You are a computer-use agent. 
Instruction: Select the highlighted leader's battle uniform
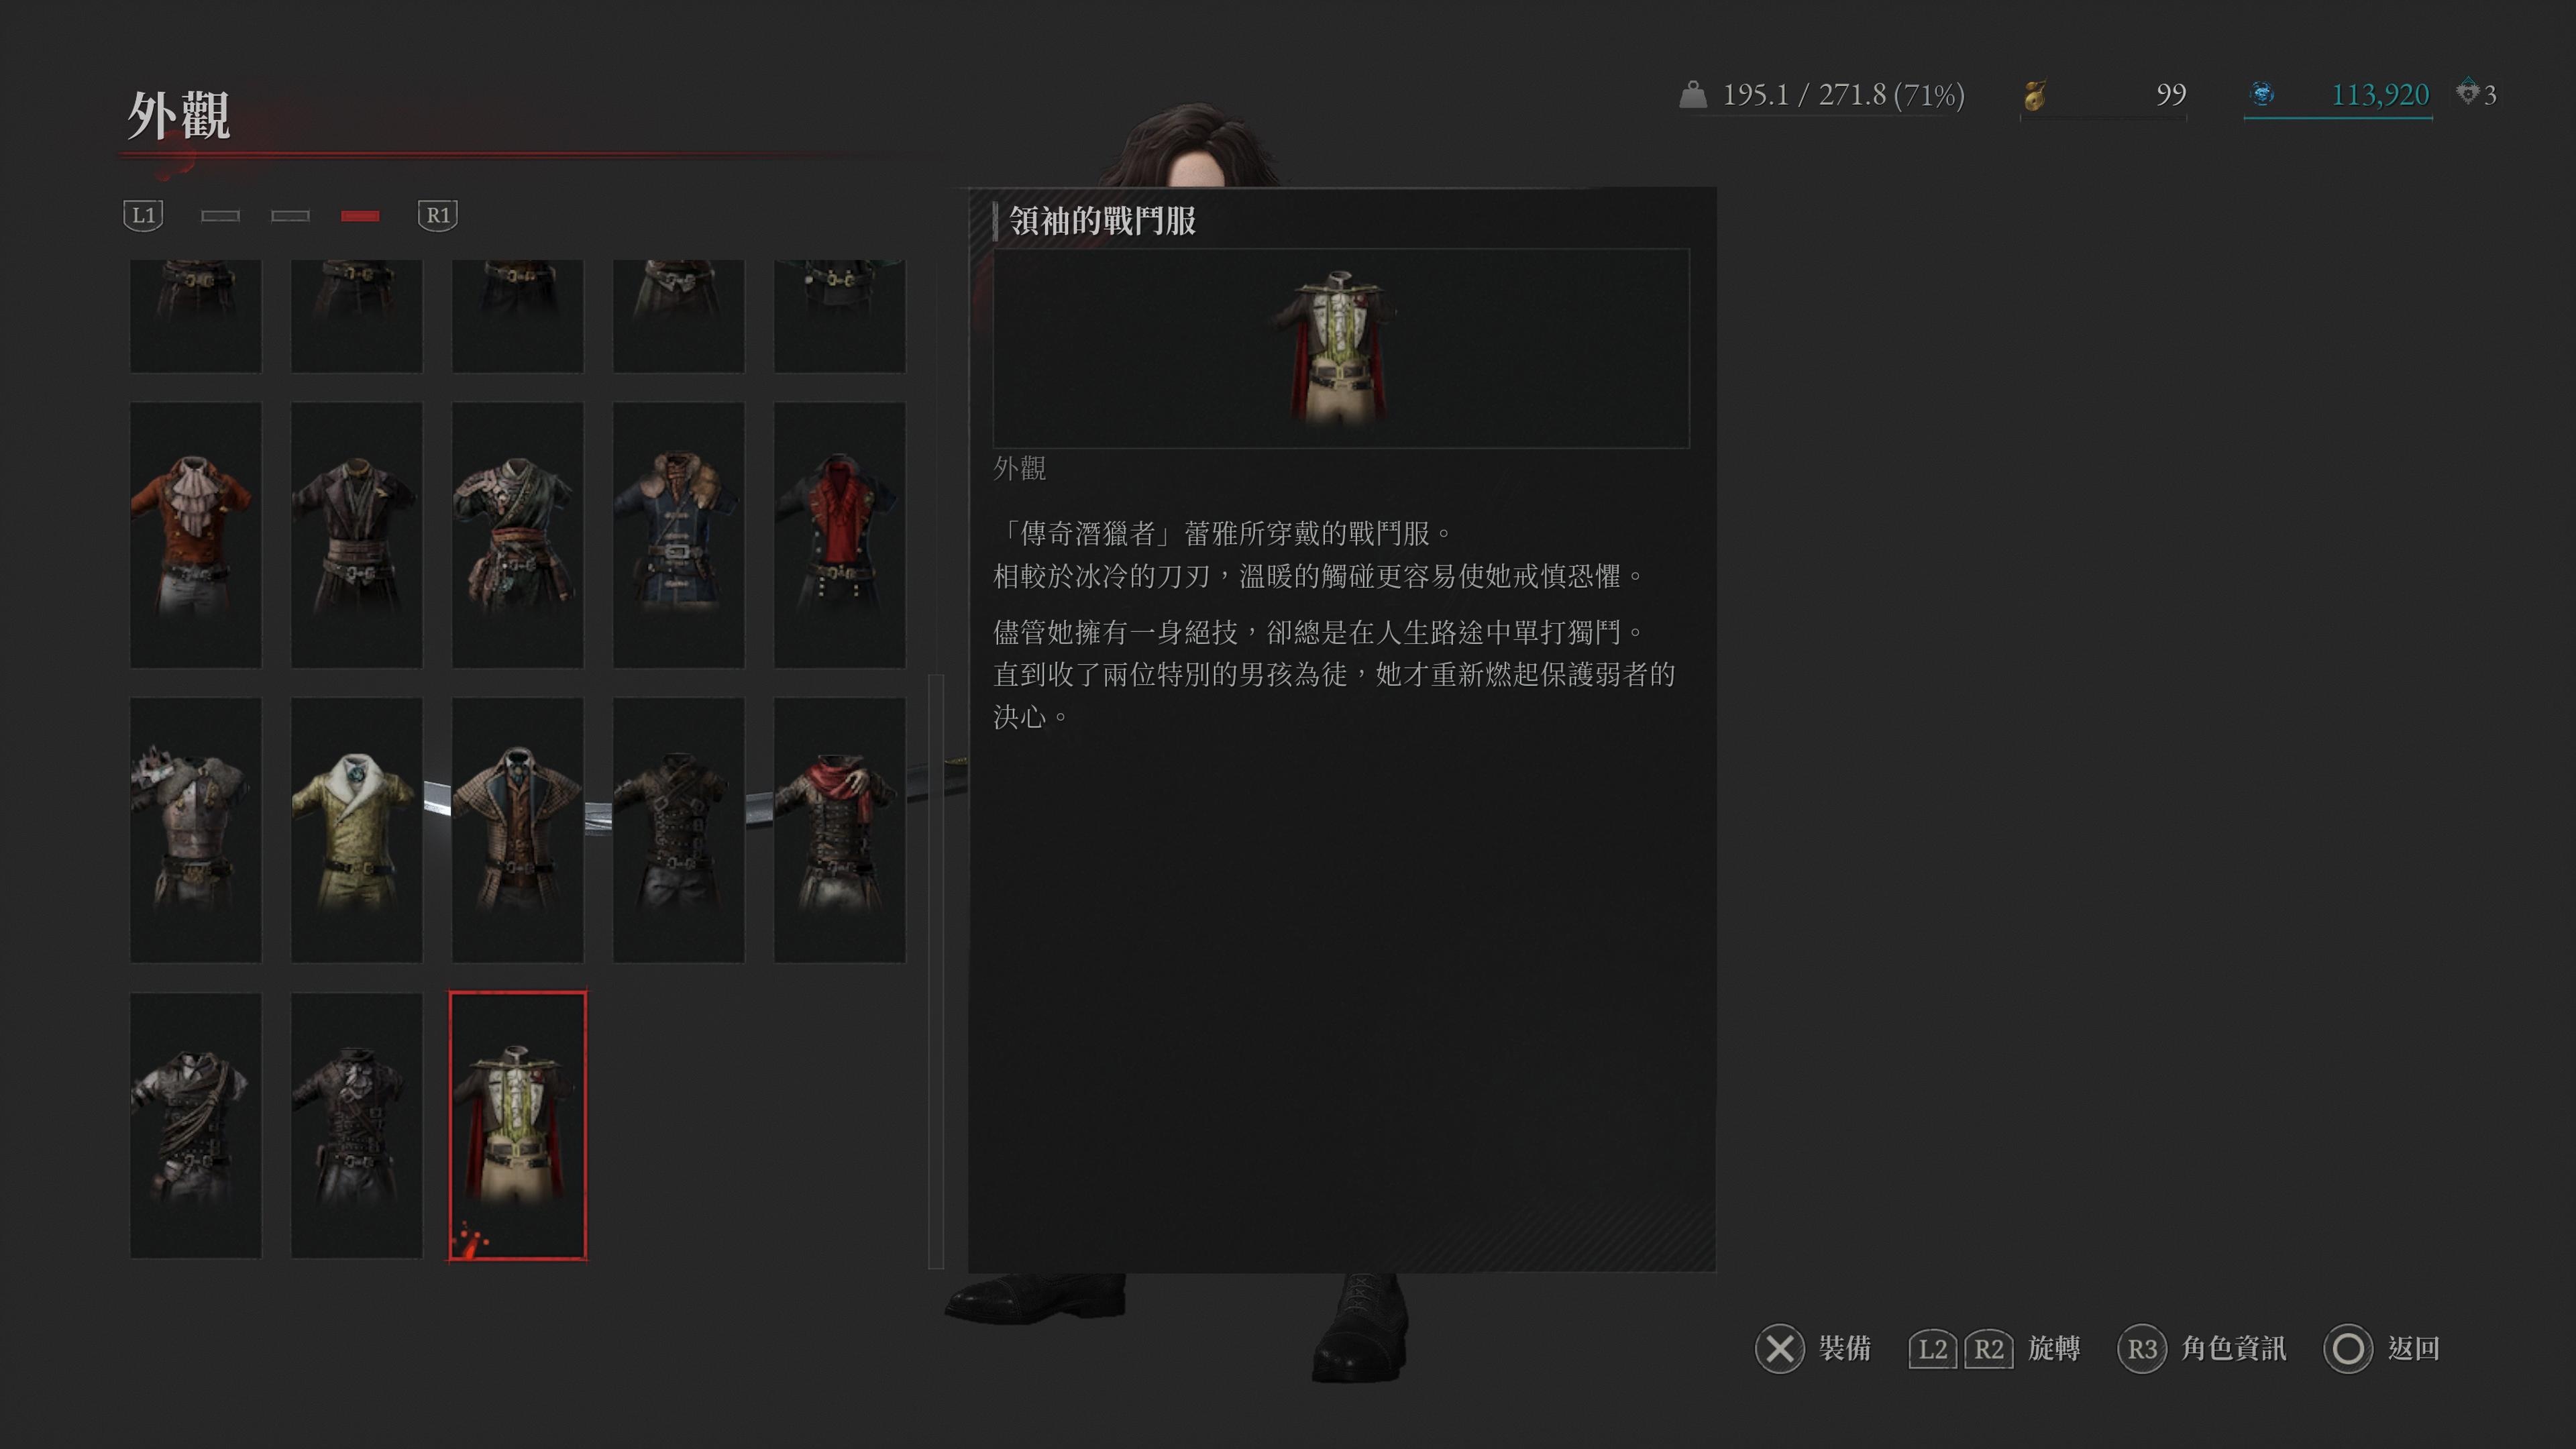[x=517, y=1125]
